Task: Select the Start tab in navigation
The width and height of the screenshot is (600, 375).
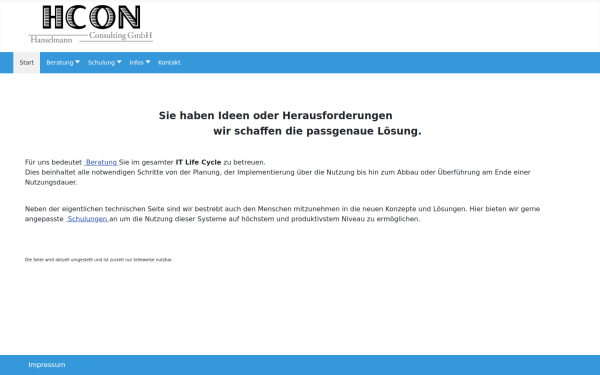Action: point(26,63)
